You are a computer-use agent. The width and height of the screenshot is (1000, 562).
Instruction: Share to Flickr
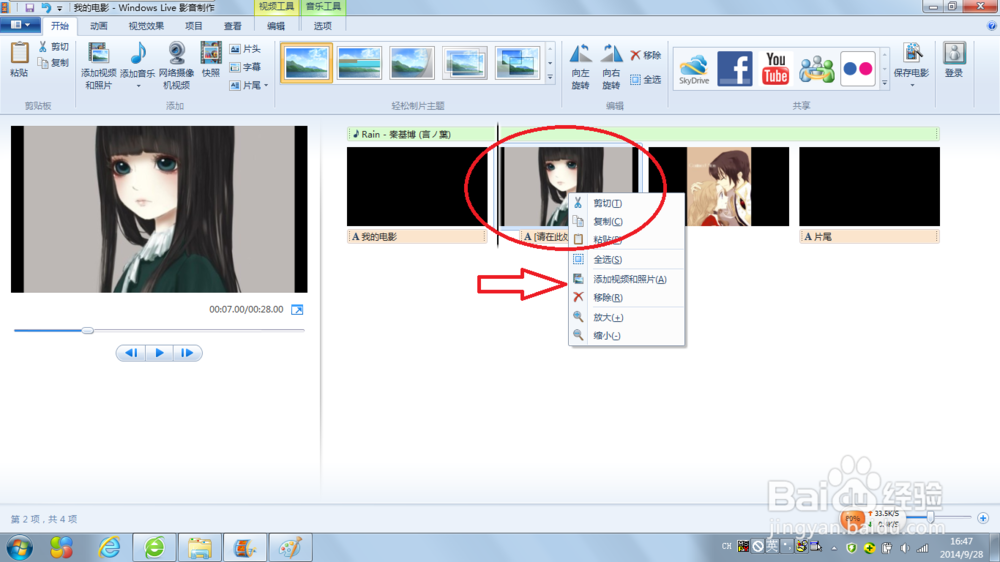tap(858, 69)
